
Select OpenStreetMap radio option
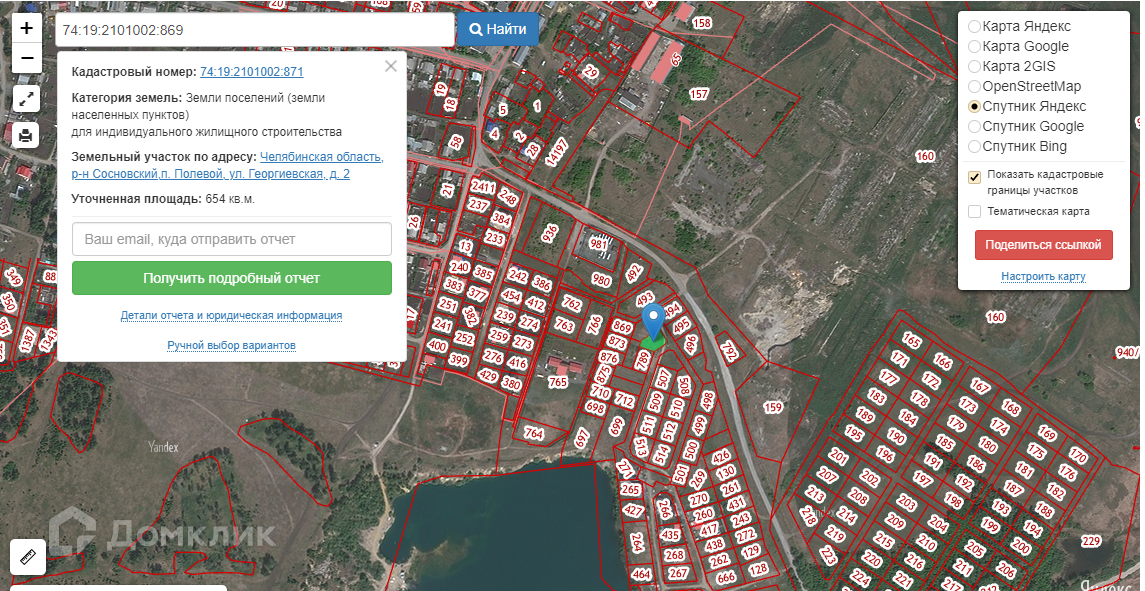(x=974, y=86)
